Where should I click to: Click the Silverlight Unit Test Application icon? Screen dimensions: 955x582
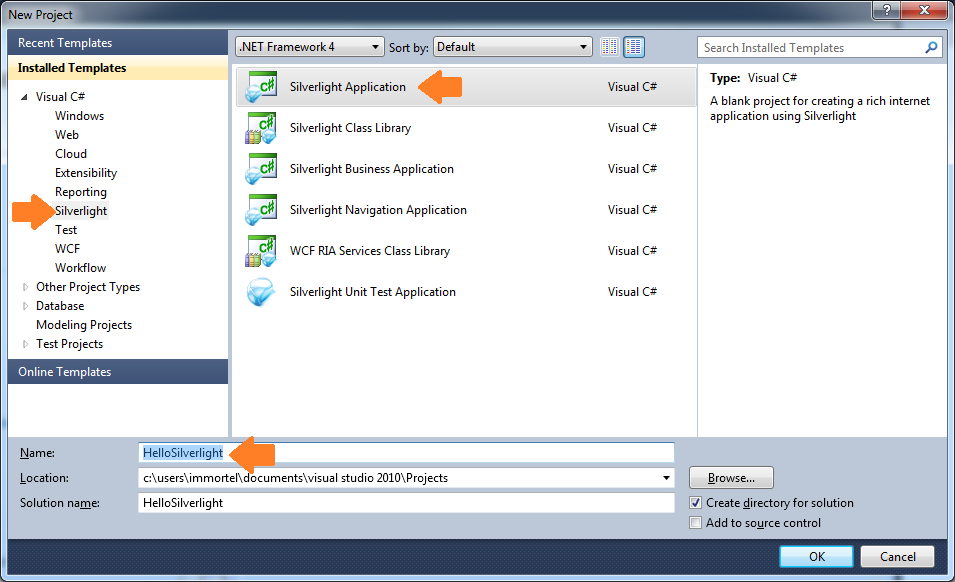click(x=261, y=292)
